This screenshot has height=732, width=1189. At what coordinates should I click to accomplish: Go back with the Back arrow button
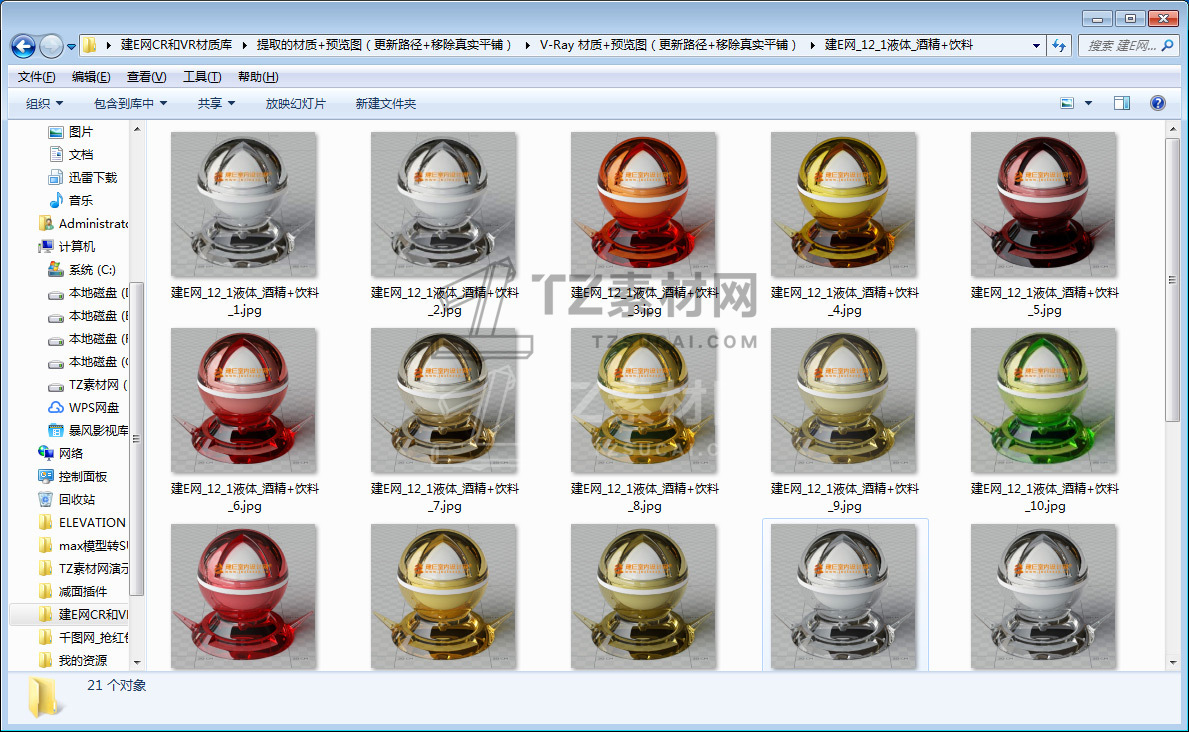point(24,46)
